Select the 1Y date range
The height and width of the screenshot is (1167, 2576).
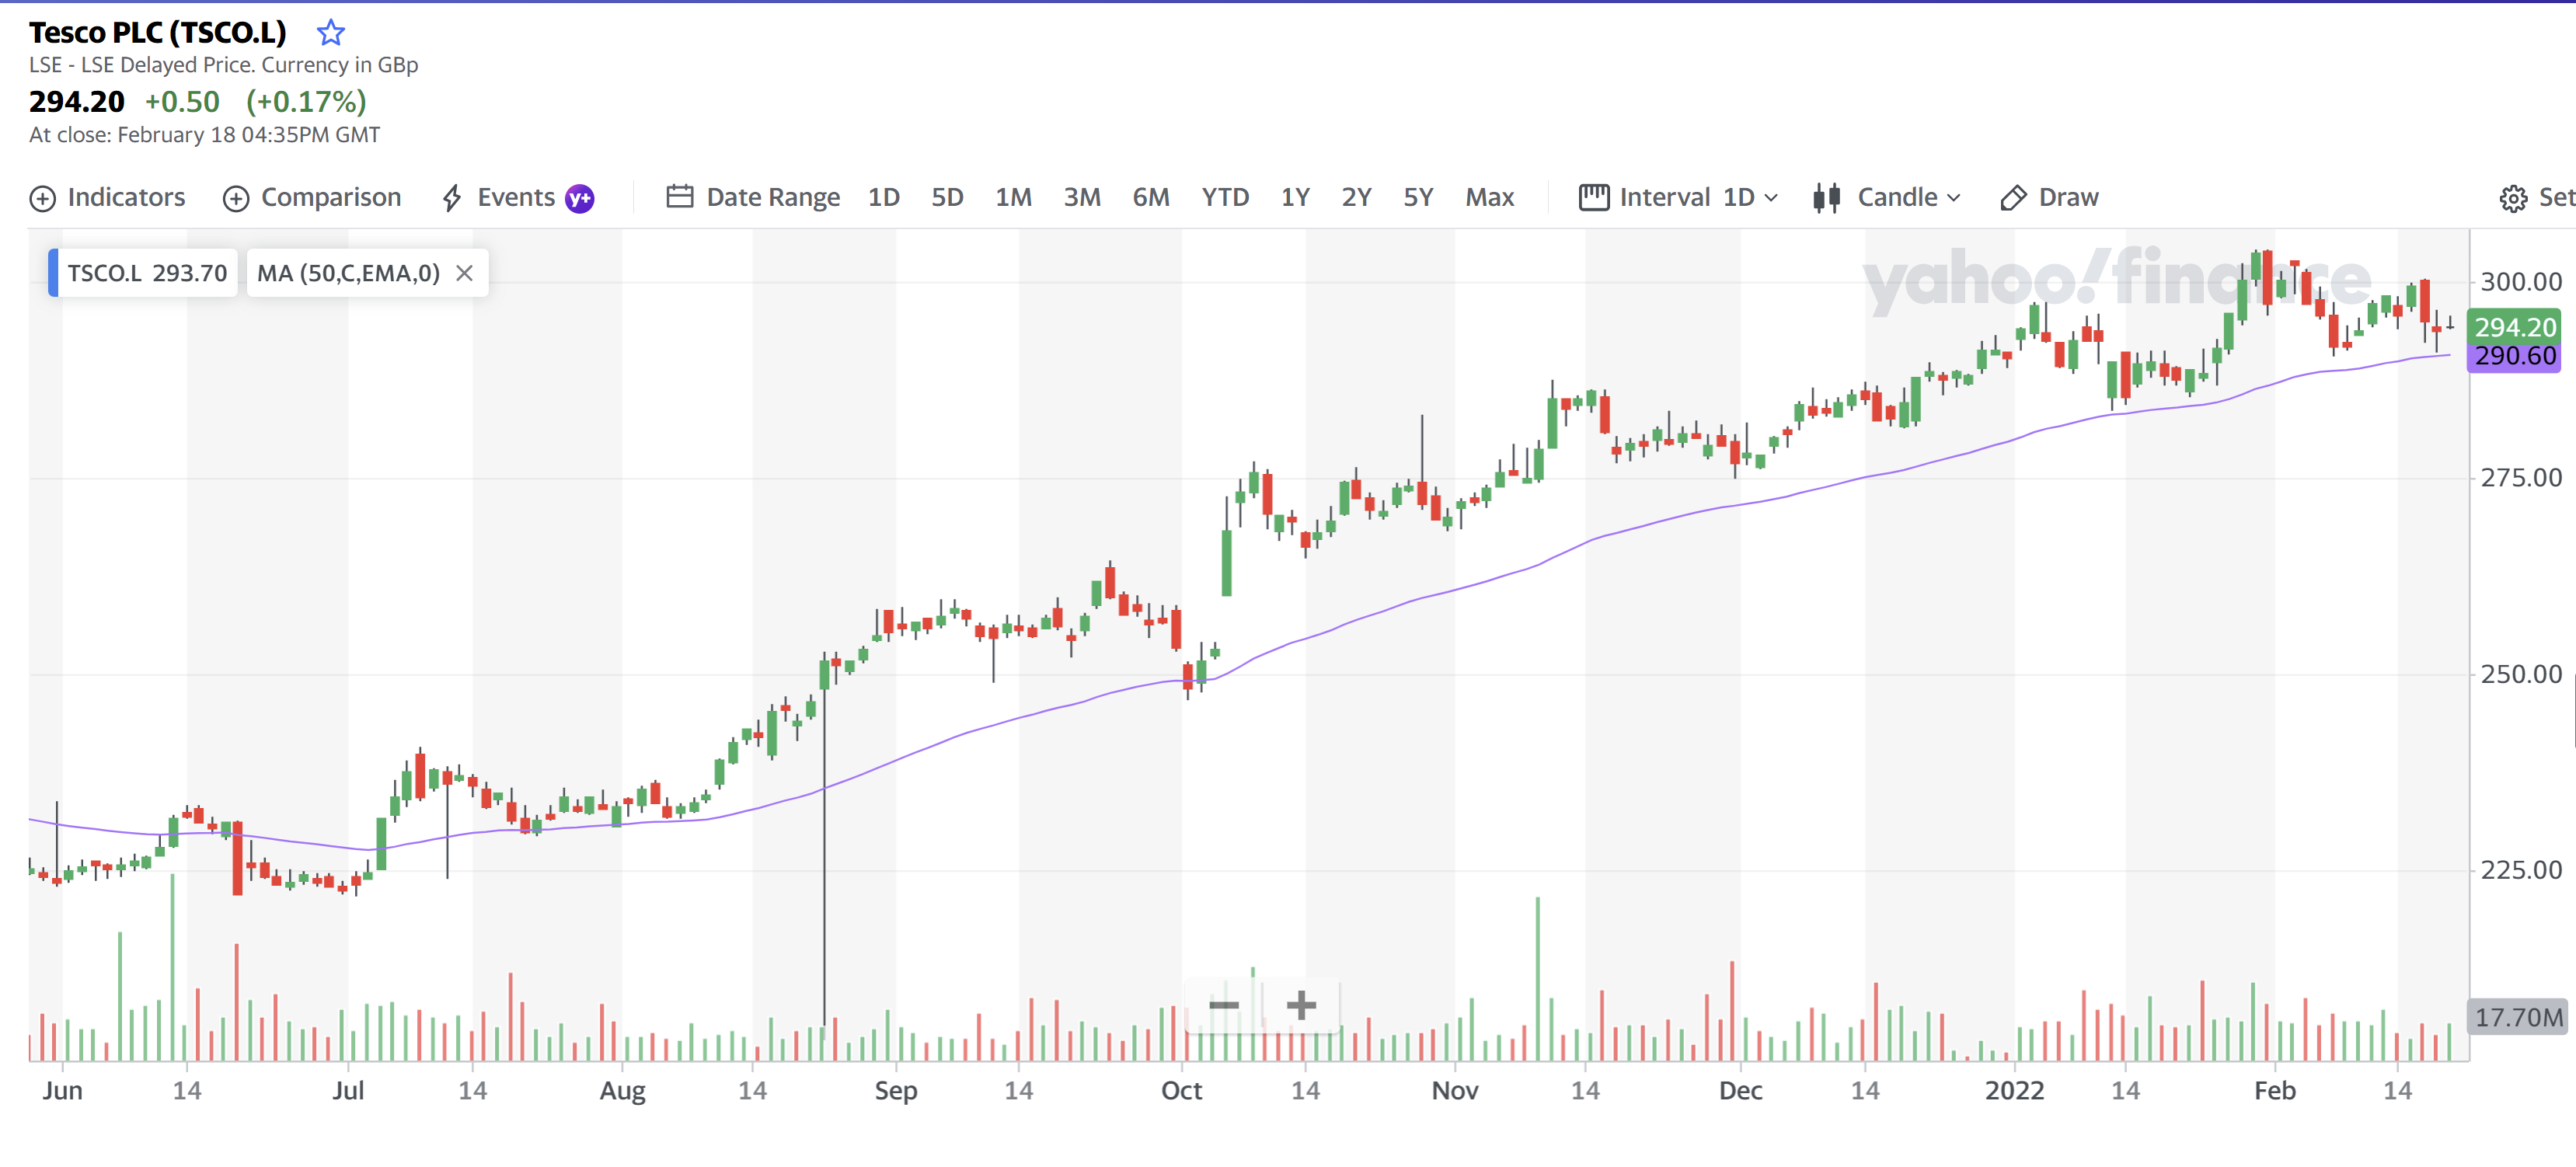pyautogui.click(x=1295, y=197)
